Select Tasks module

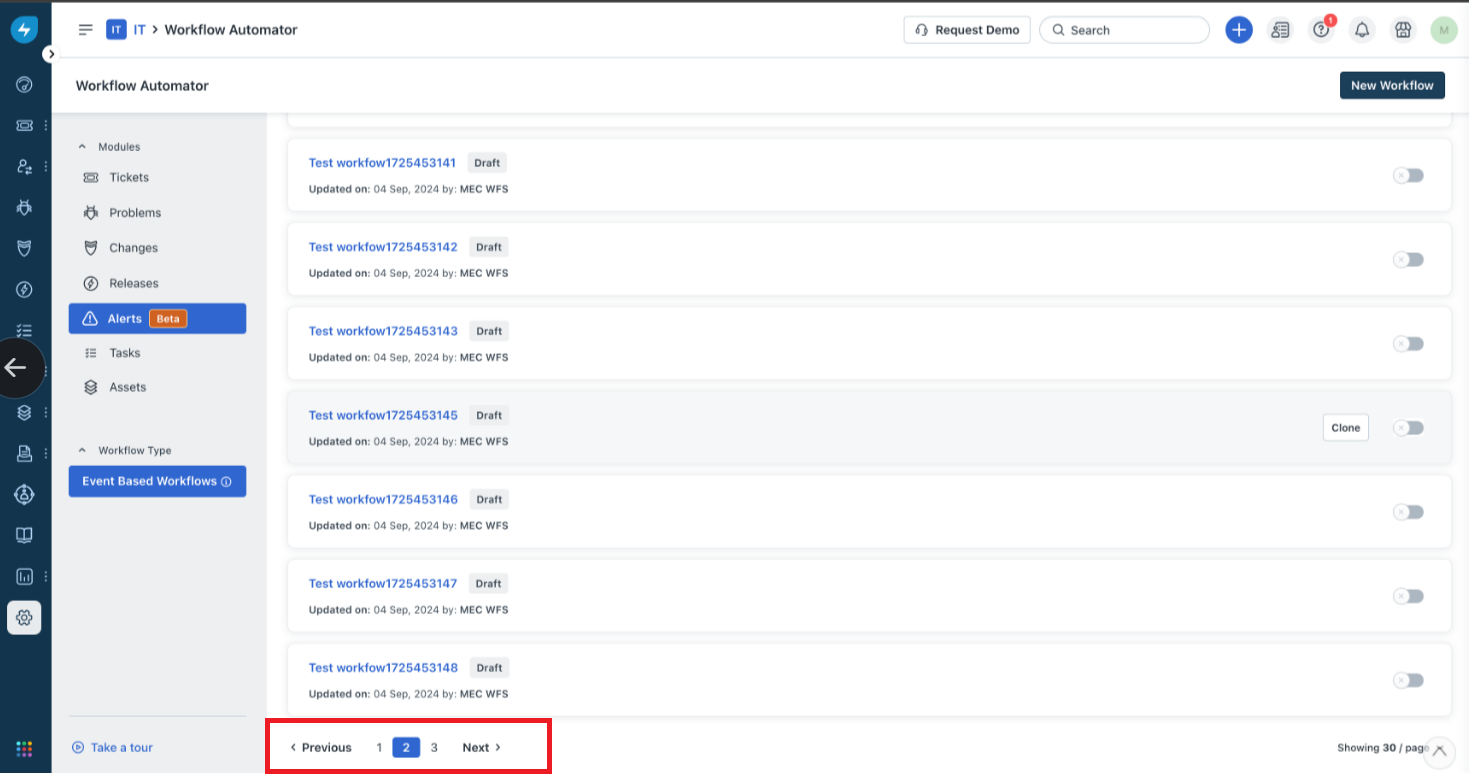pos(157,353)
